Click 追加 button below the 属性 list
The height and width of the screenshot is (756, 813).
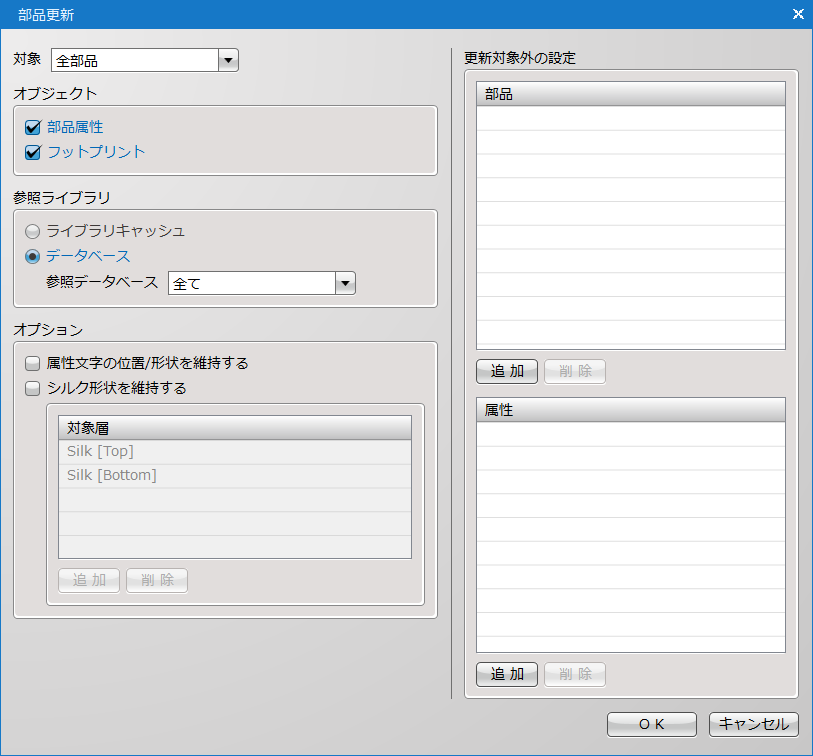507,675
